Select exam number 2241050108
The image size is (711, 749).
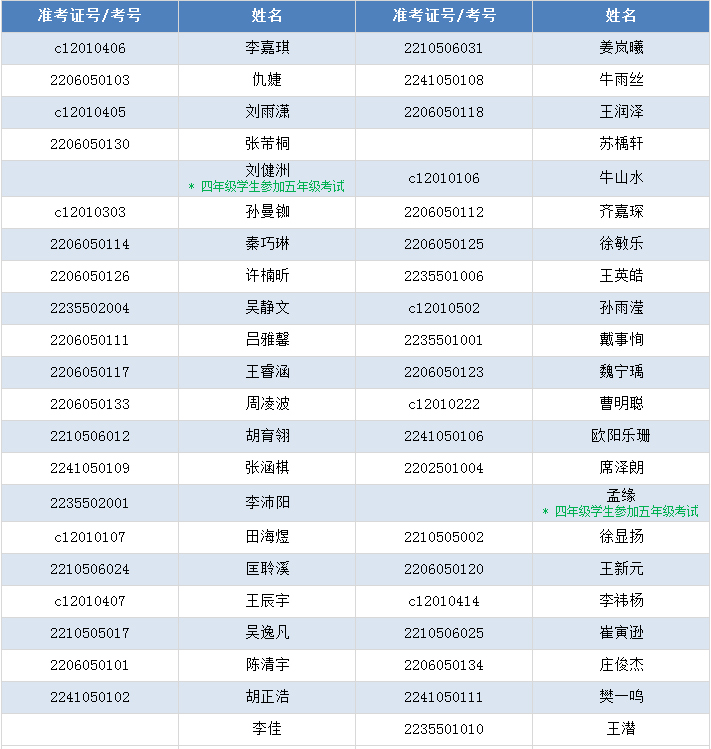[444, 80]
